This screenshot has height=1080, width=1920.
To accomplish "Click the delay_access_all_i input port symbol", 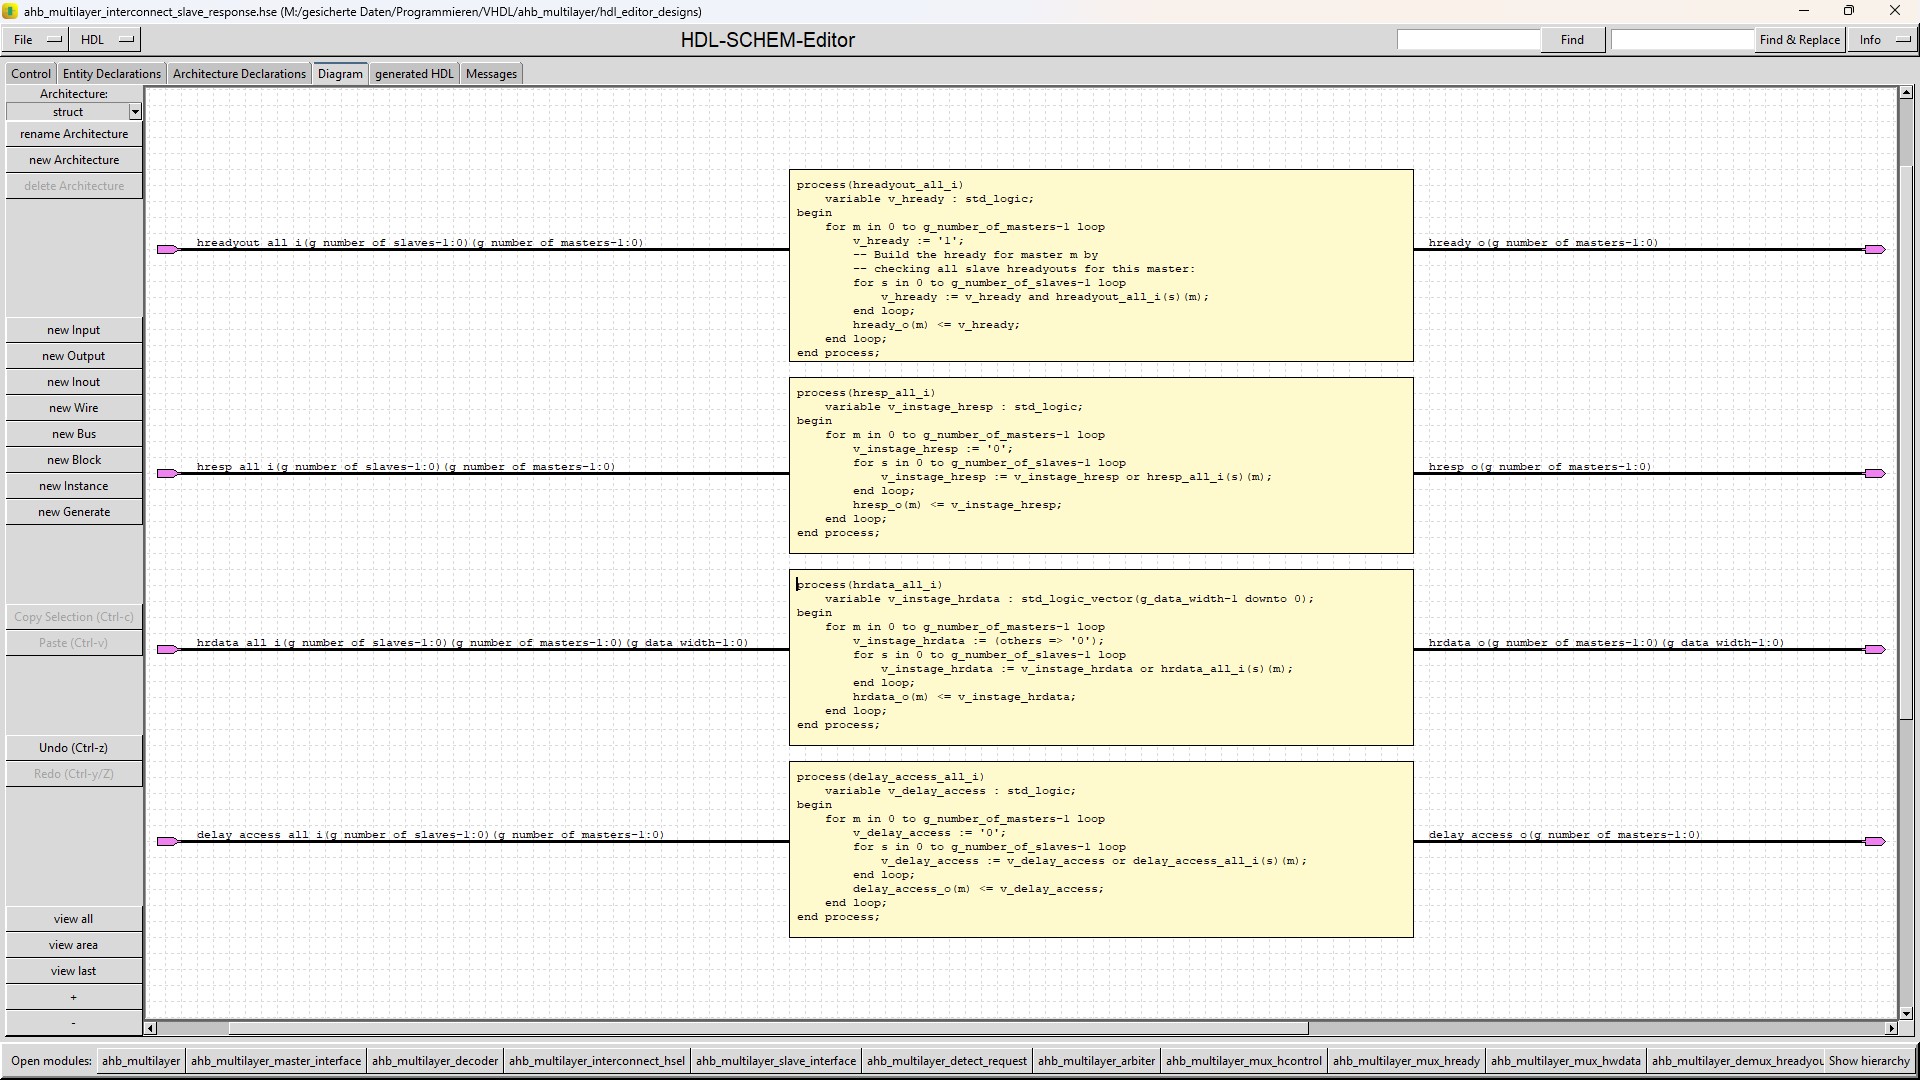I will [167, 841].
